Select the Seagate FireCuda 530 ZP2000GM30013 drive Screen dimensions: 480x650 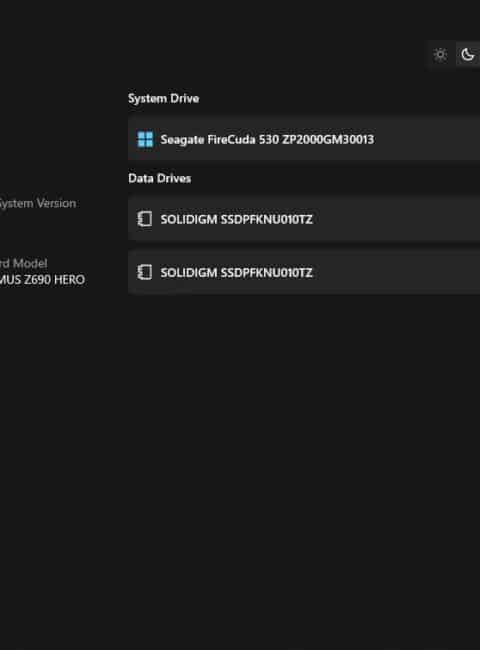(x=304, y=139)
